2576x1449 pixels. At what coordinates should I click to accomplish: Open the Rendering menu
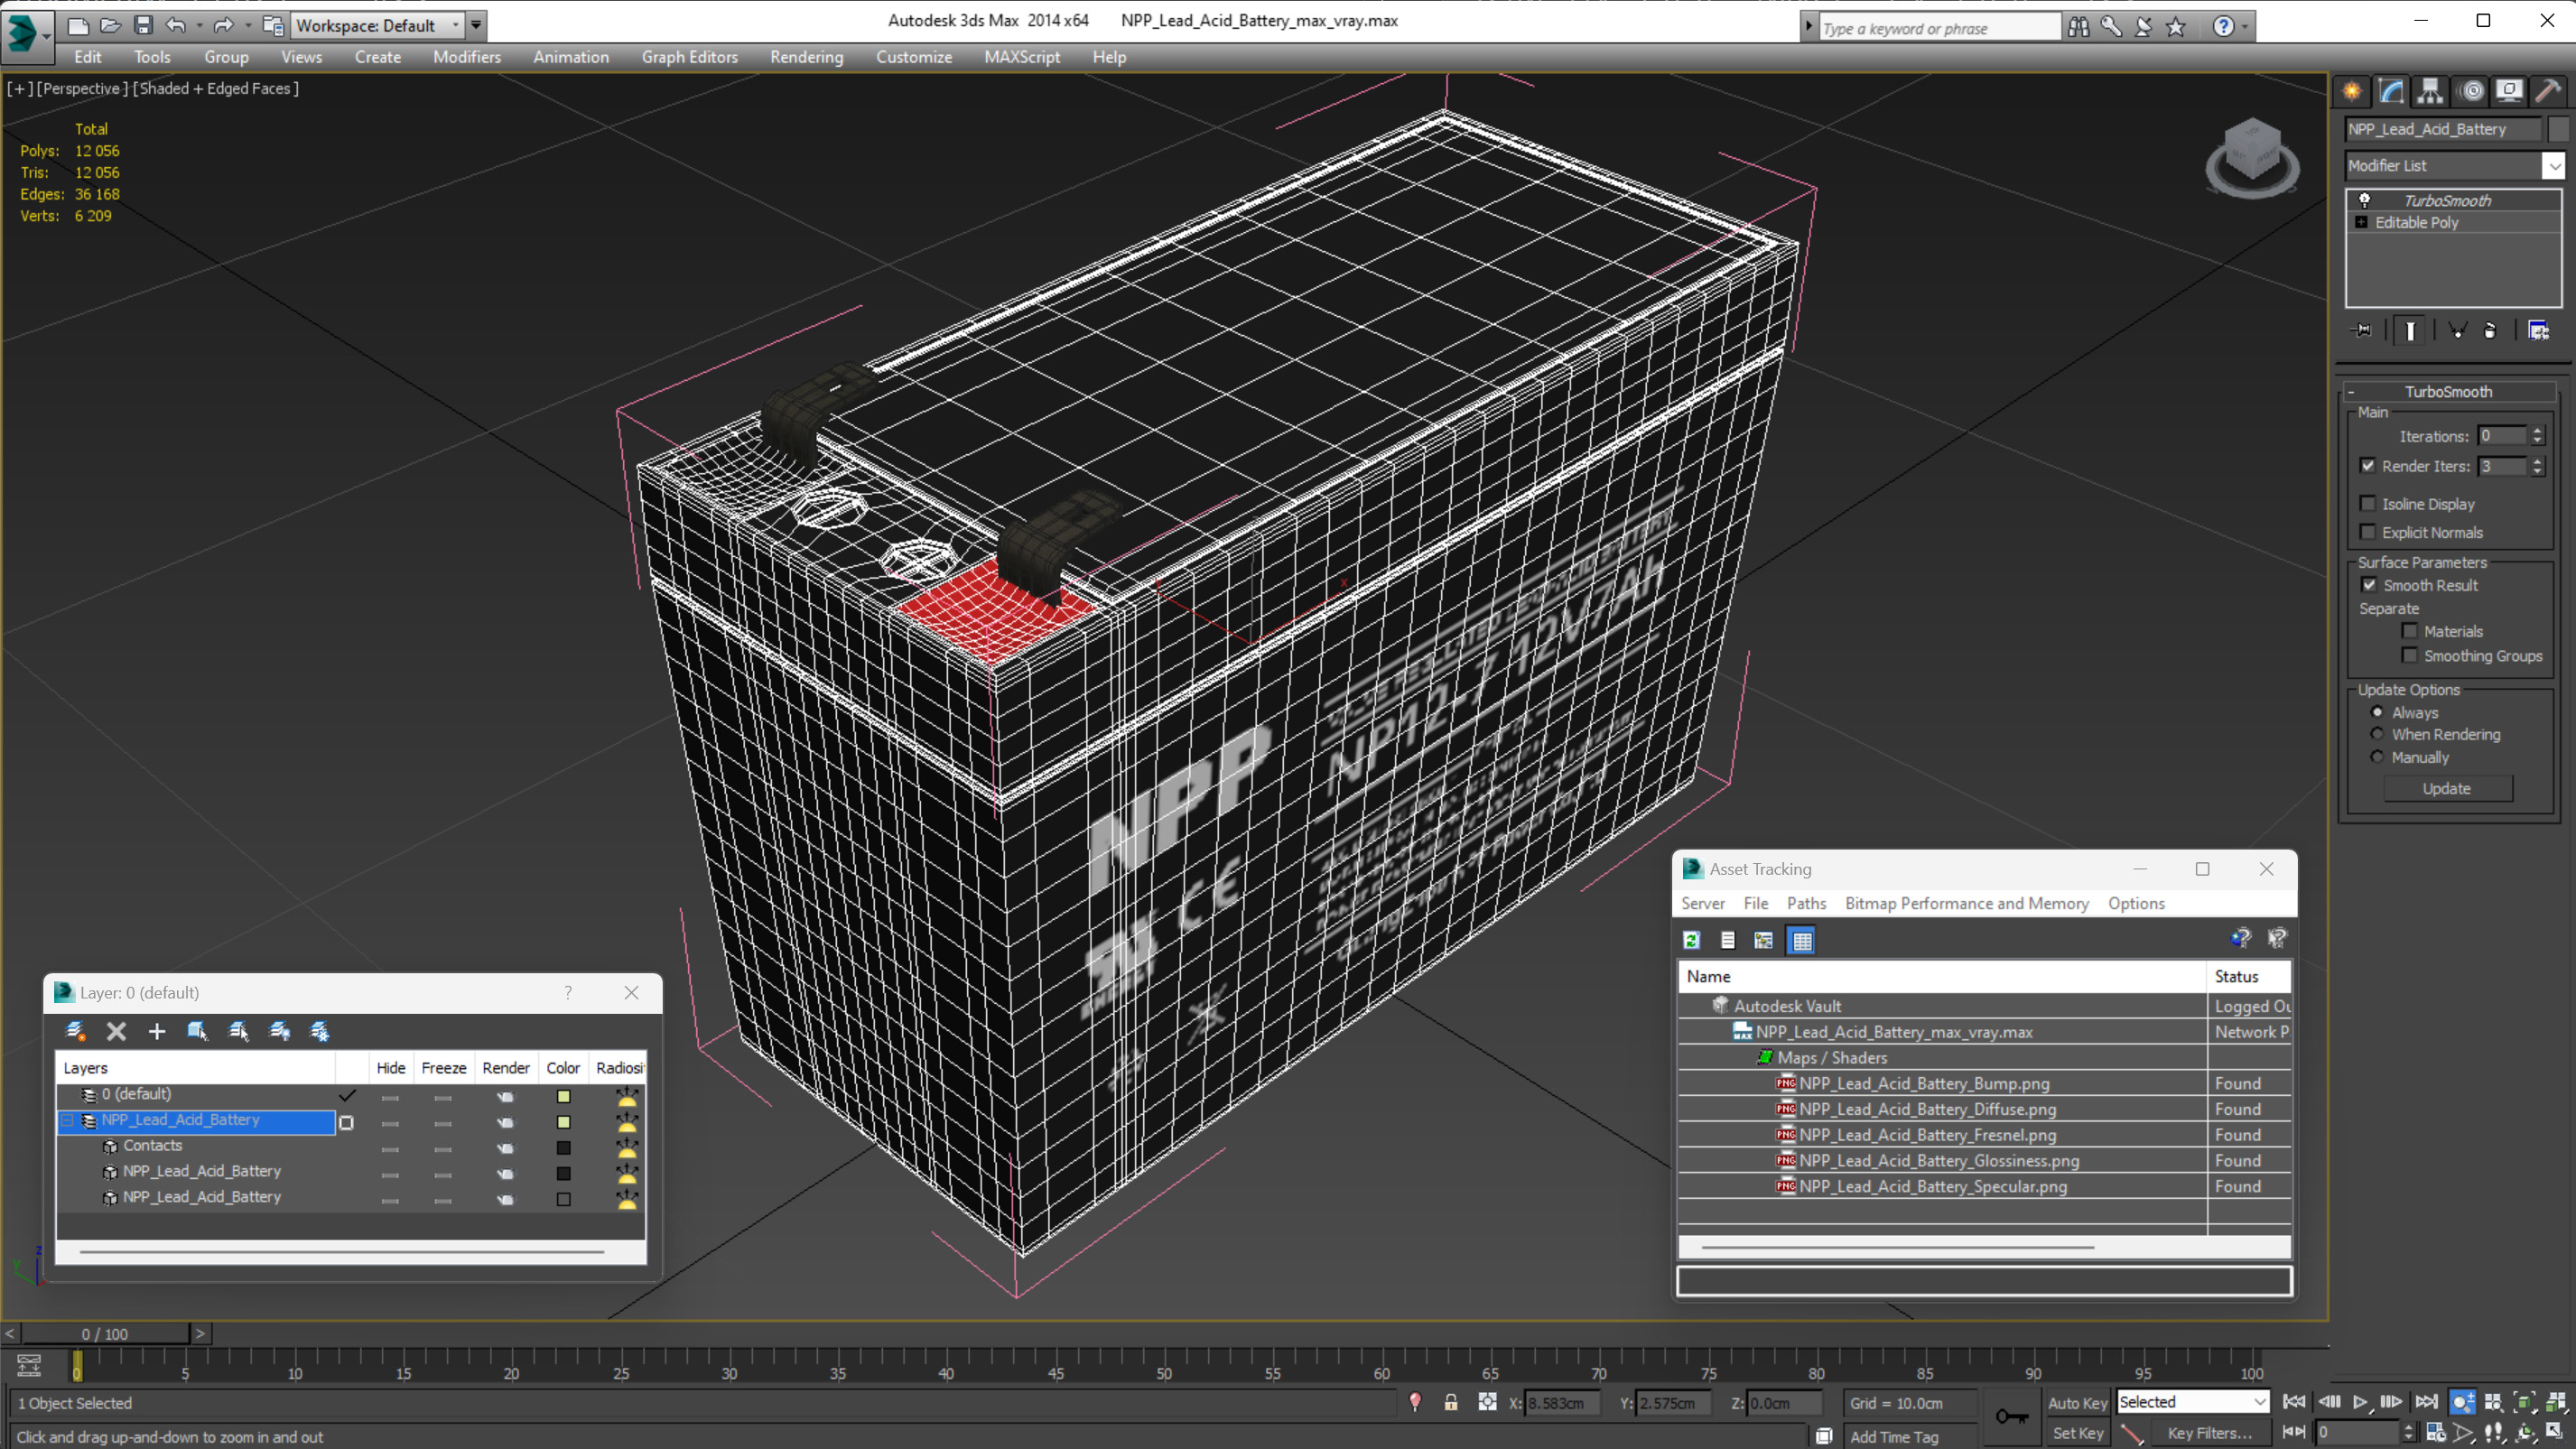pos(805,57)
